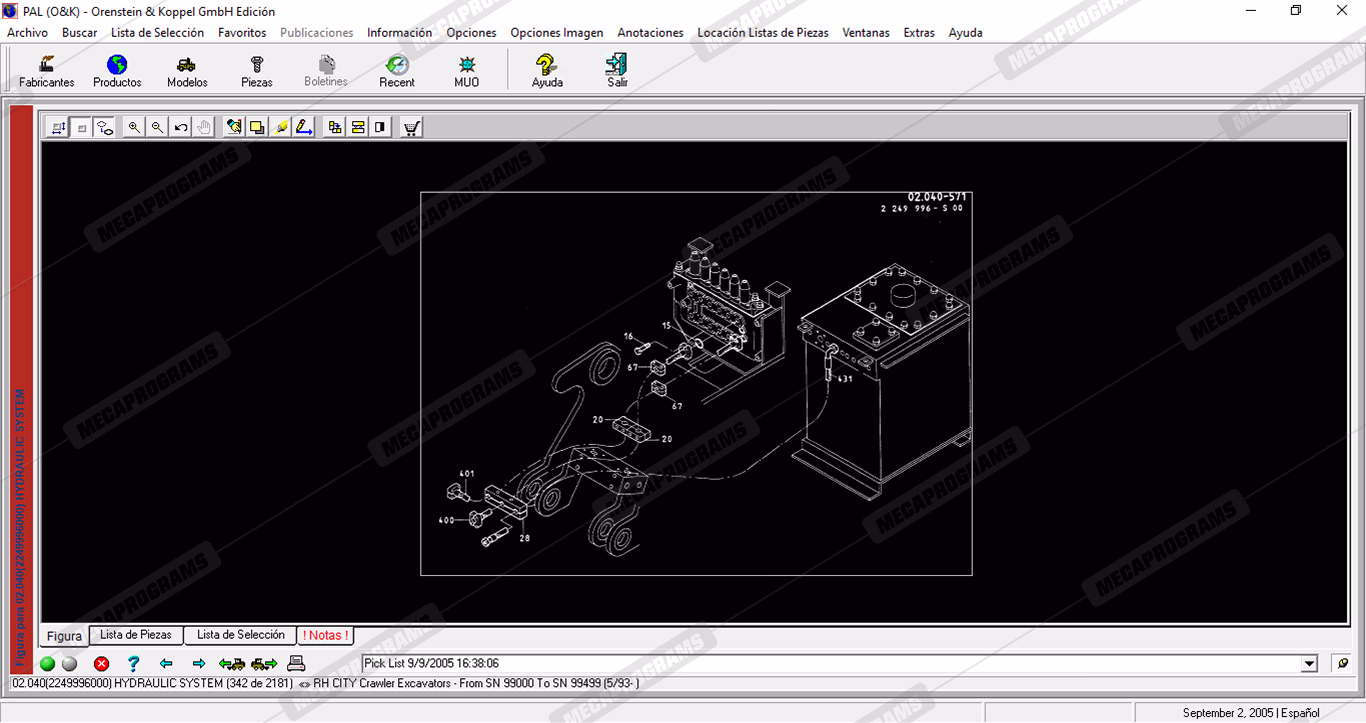The width and height of the screenshot is (1366, 723).
Task: Open the Opciones Imagen menu
Action: [x=556, y=33]
